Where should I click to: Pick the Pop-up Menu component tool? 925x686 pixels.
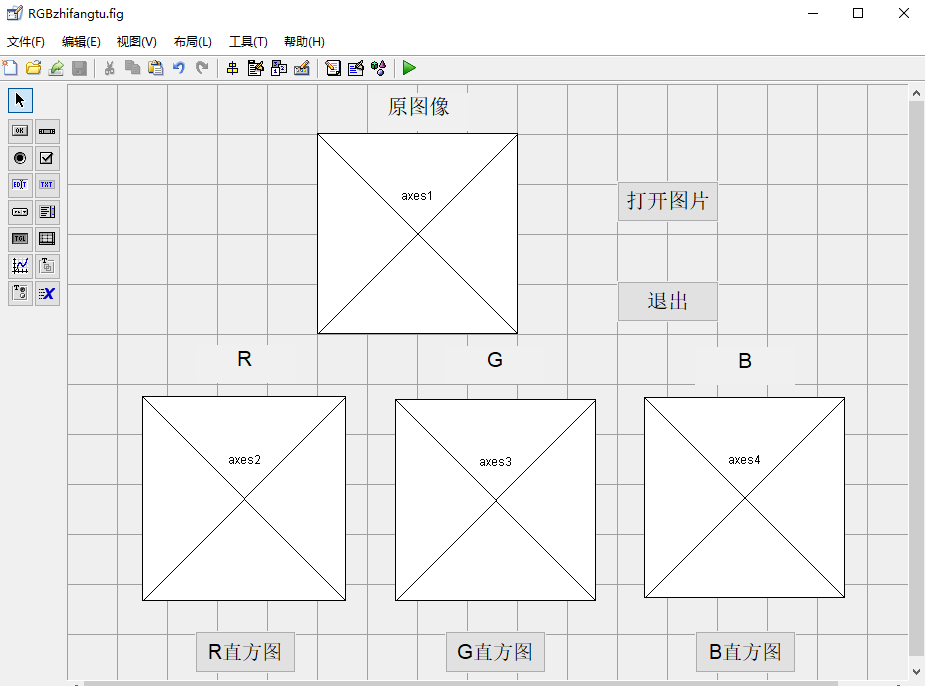point(19,212)
